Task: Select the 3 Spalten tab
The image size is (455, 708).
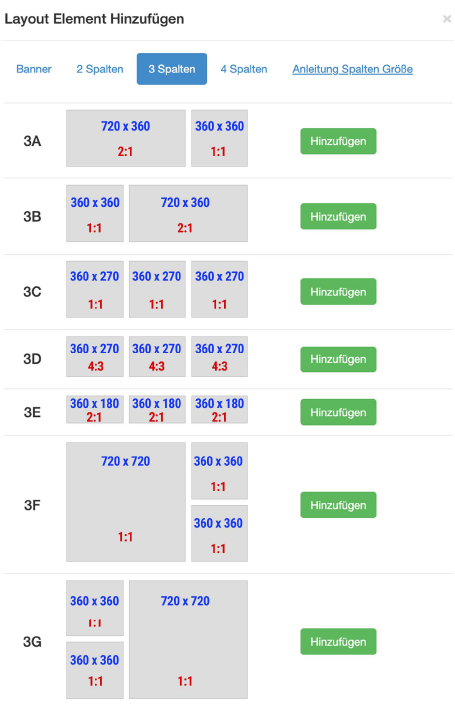Action: click(x=172, y=69)
